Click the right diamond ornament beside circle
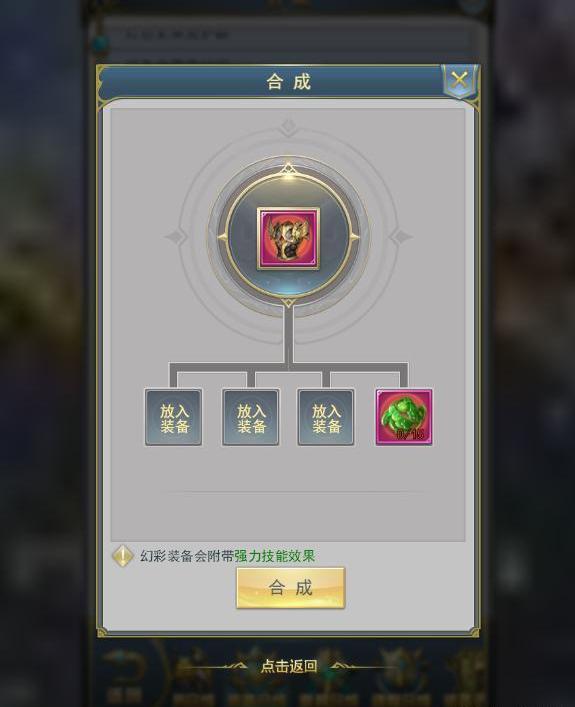The height and width of the screenshot is (707, 575). pos(400,237)
